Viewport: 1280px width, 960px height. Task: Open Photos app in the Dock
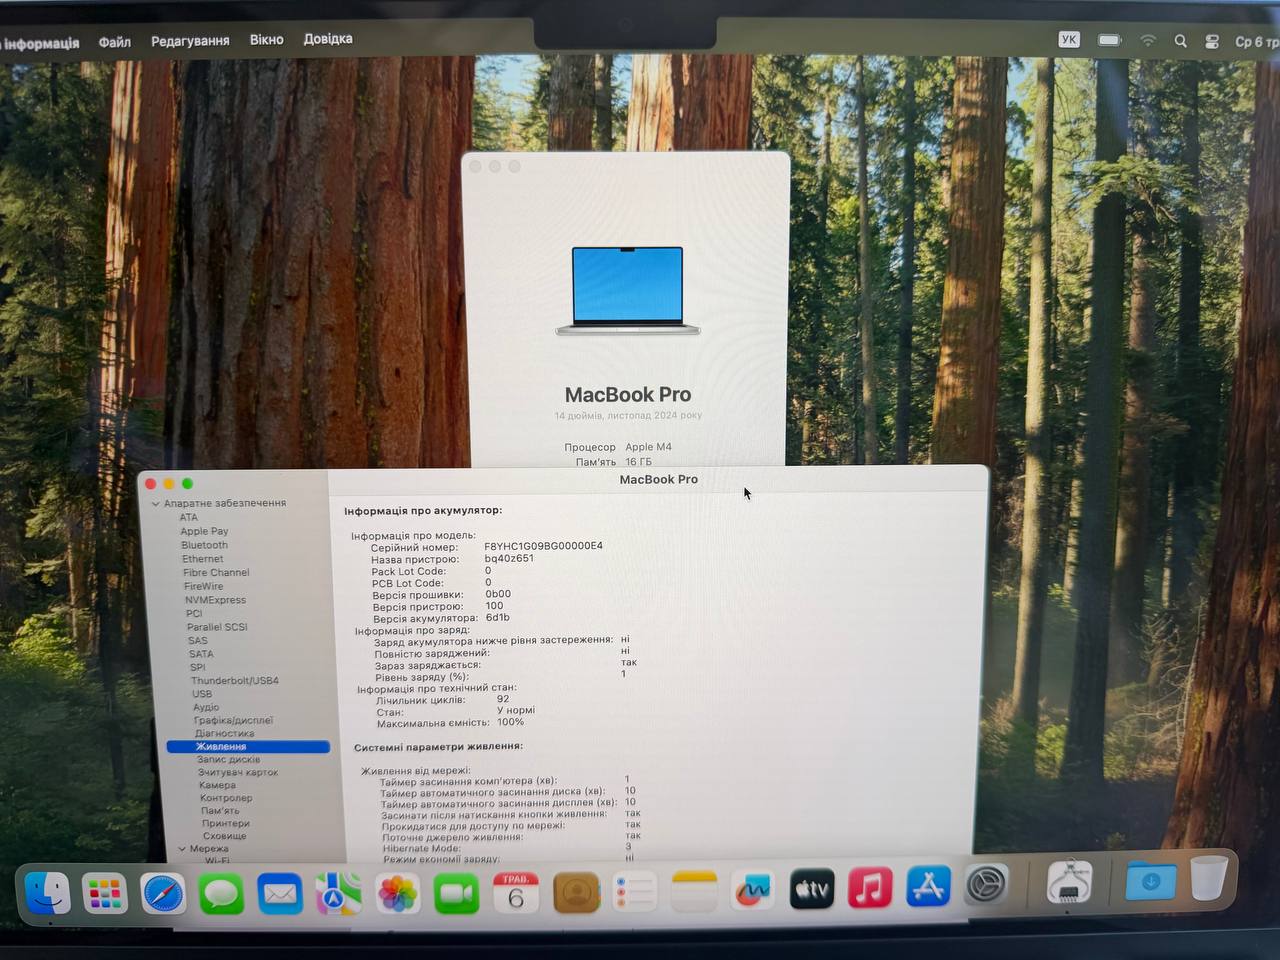point(397,893)
